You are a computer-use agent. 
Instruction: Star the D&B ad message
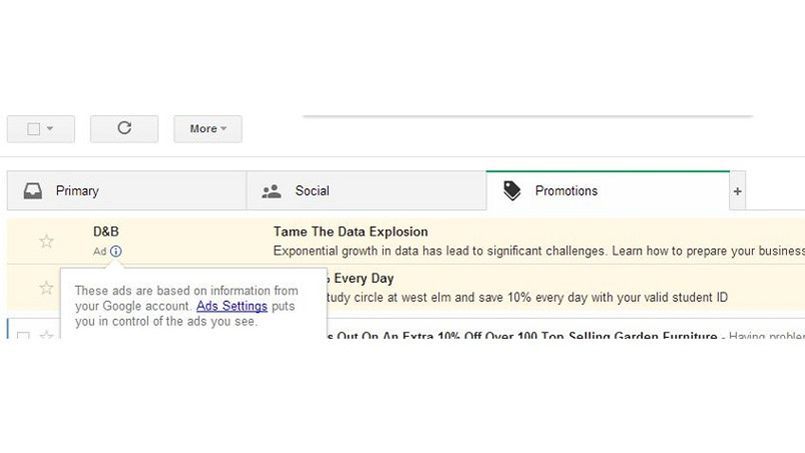(x=46, y=241)
